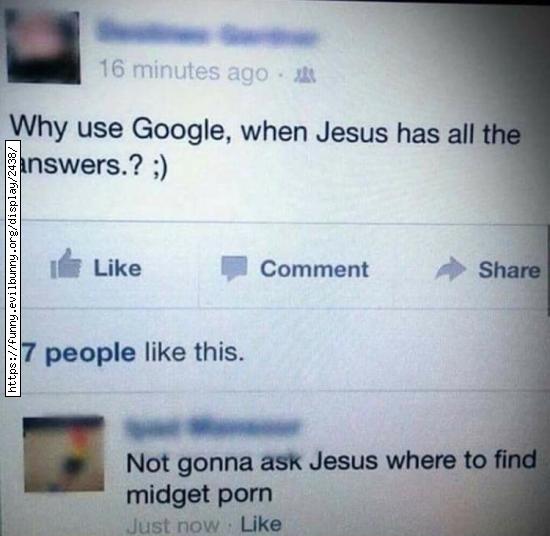Click the funny.evilbunny.org watermark URL

13,268
